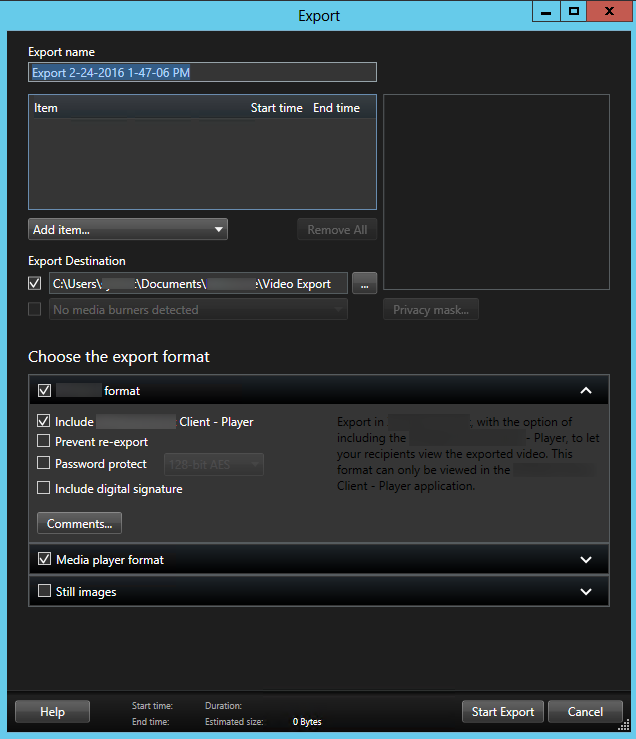The image size is (636, 739).
Task: Click the Start time column header
Action: pos(276,108)
